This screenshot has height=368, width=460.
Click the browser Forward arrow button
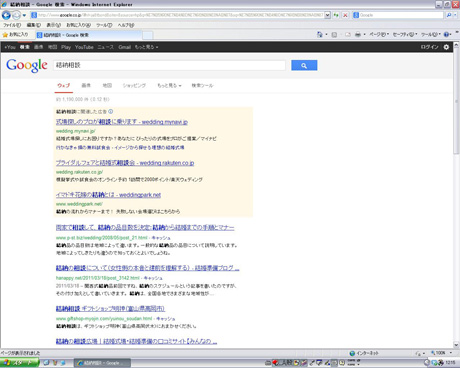tap(16, 15)
